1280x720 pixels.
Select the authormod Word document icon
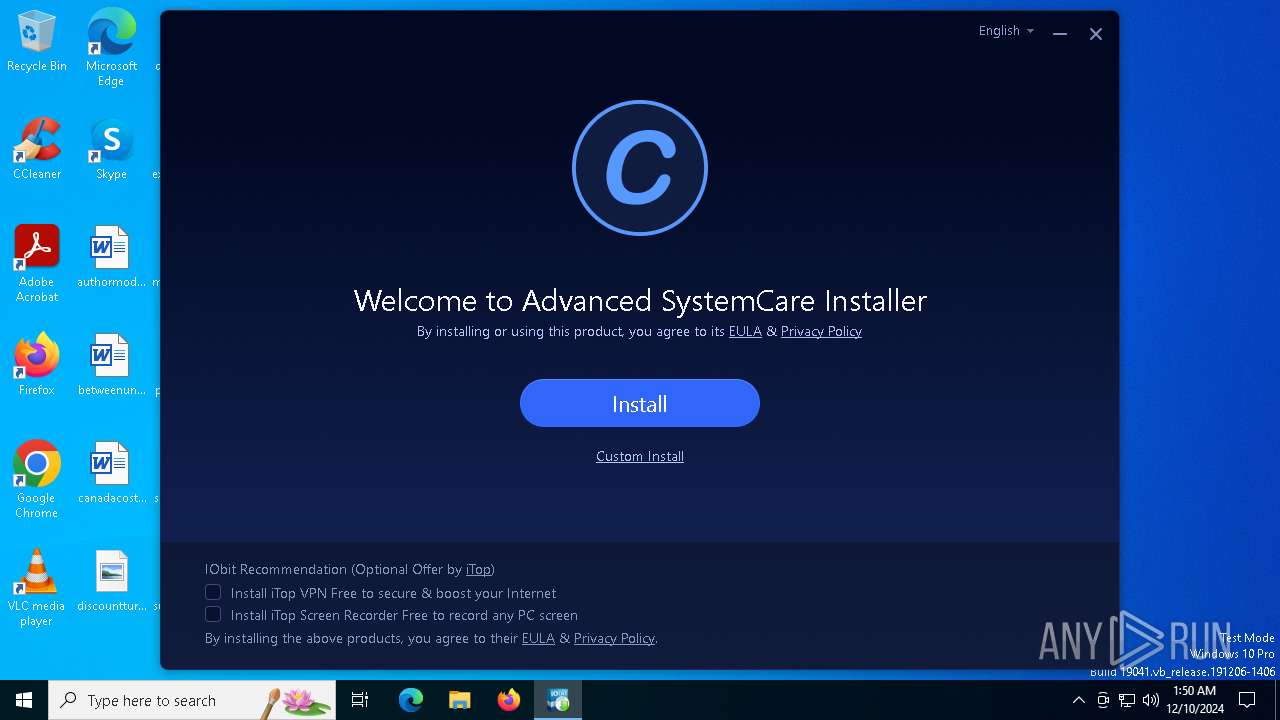pos(111,257)
